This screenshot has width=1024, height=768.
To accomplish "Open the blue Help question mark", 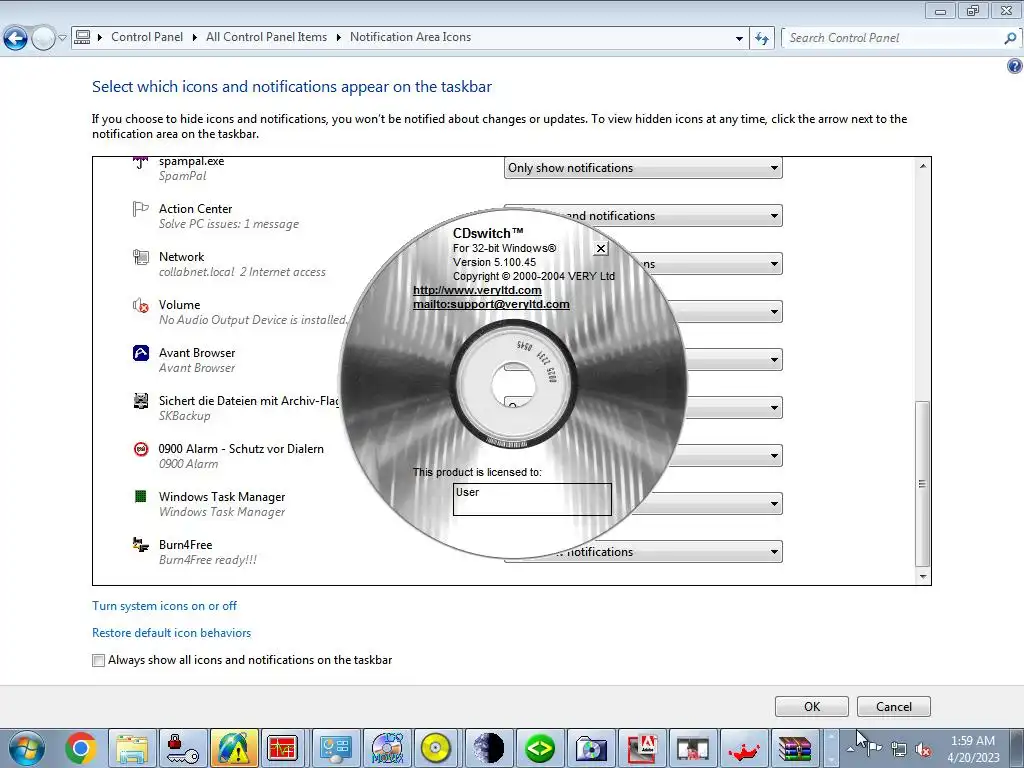I will click(x=1015, y=66).
